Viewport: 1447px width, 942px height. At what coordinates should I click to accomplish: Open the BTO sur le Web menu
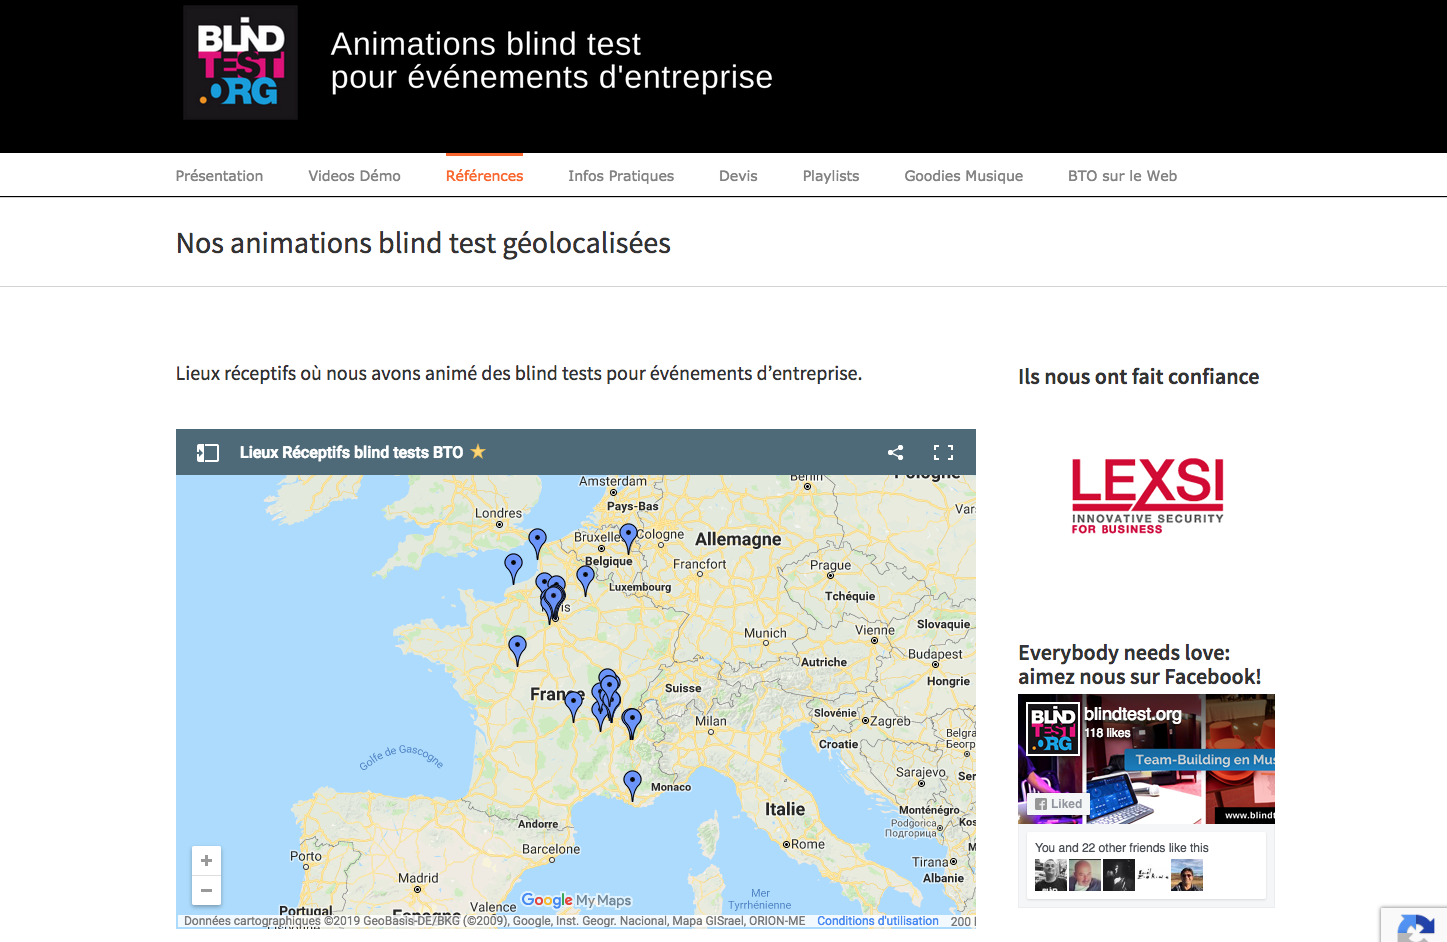point(1122,176)
